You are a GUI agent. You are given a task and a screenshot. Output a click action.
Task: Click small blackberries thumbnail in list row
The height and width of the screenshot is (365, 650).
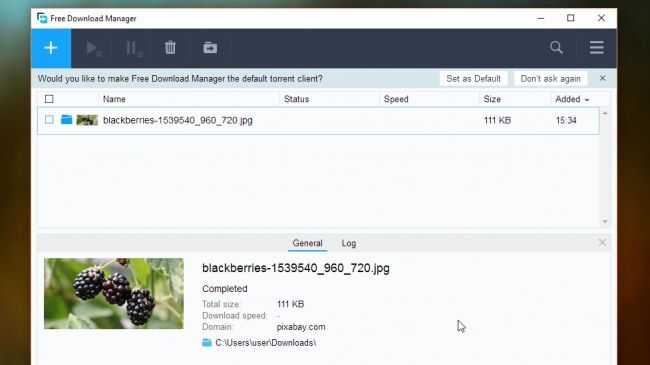point(87,120)
